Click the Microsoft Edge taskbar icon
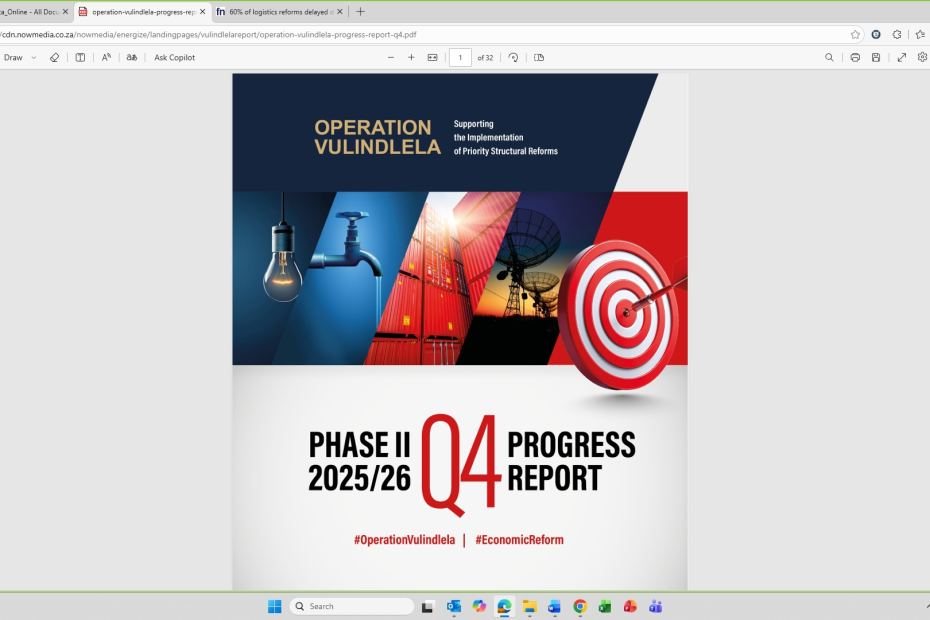This screenshot has width=930, height=620. click(504, 606)
